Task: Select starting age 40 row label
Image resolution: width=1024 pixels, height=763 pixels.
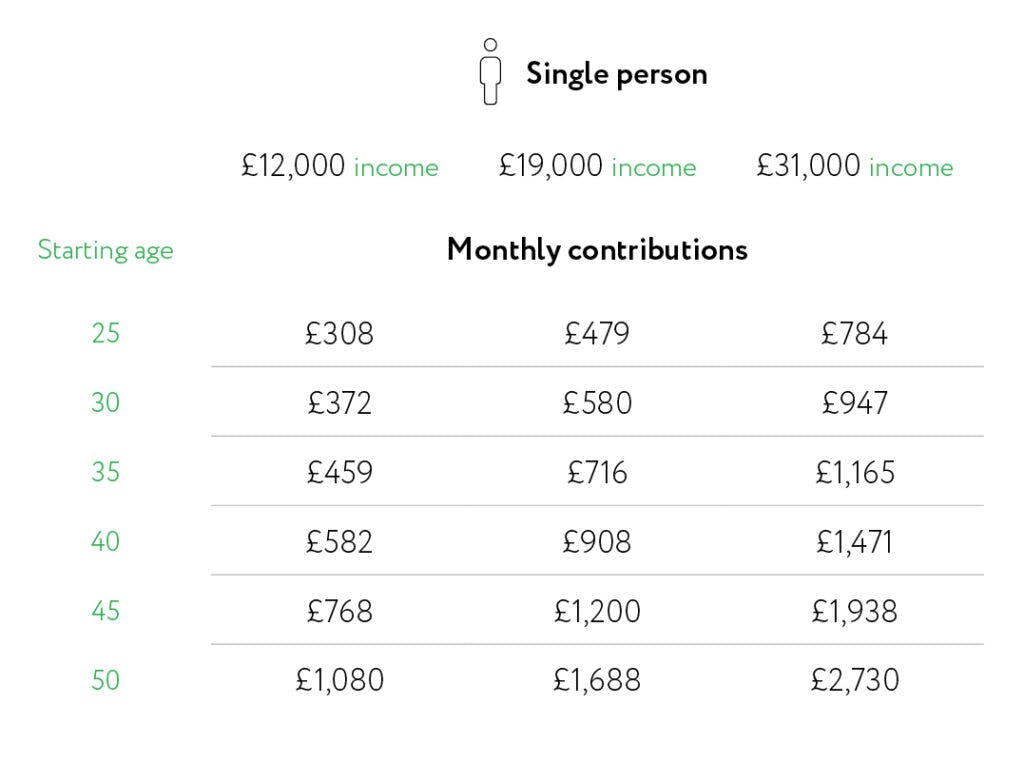Action: (105, 542)
